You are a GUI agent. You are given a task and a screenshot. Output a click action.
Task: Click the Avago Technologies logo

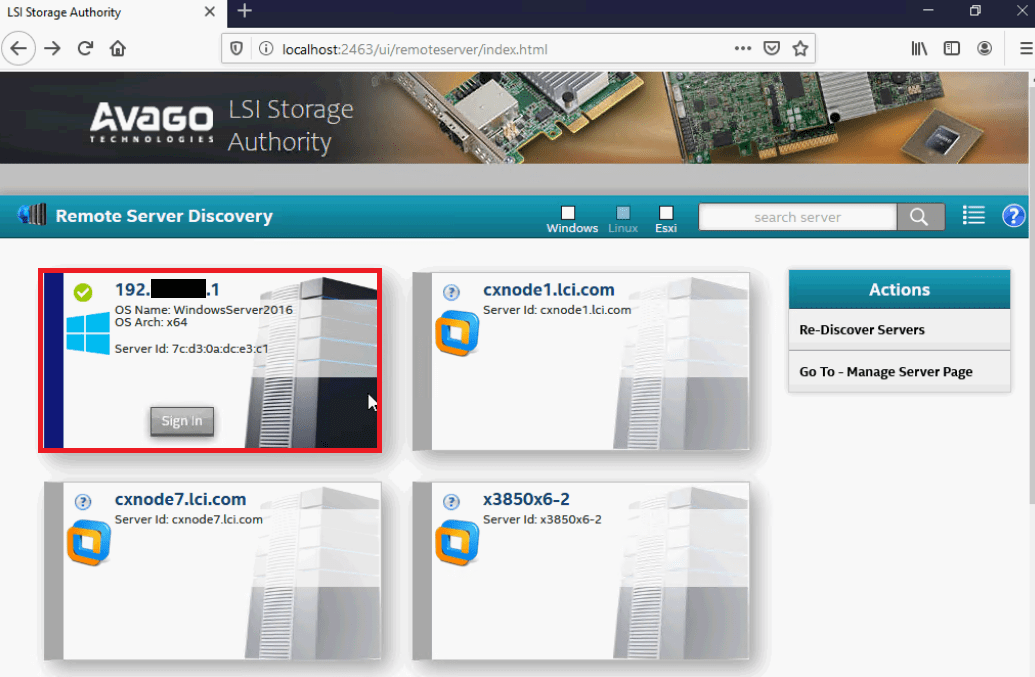pos(152,123)
